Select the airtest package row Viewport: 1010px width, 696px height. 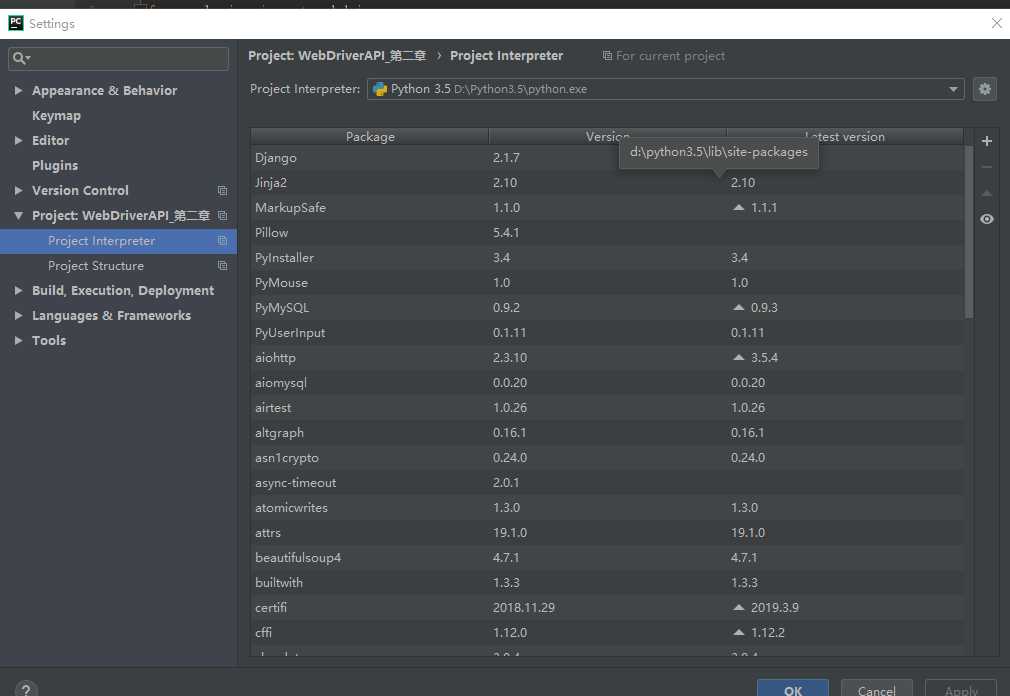607,408
